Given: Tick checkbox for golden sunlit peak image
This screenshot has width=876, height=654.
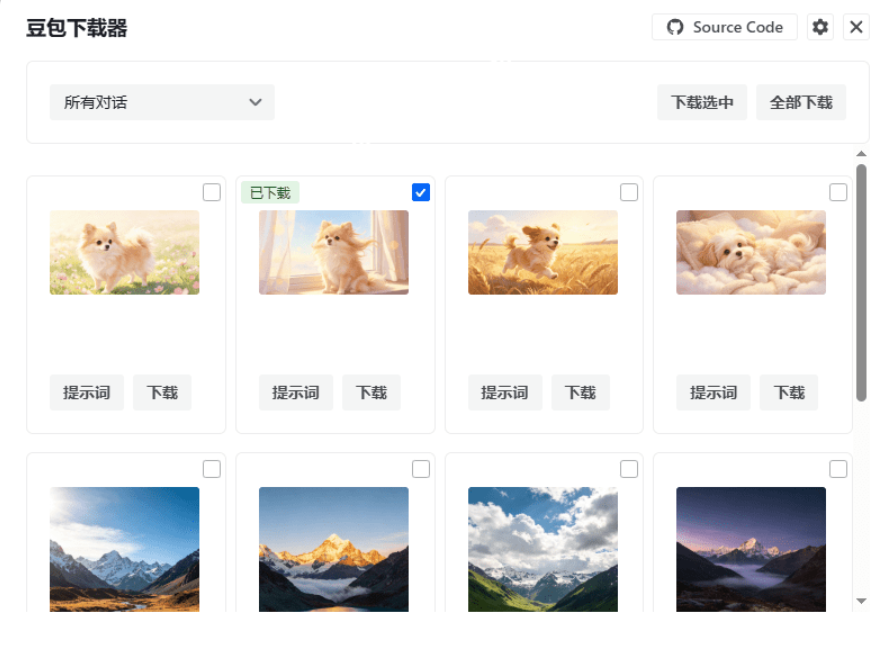Looking at the screenshot, I should click(x=421, y=469).
